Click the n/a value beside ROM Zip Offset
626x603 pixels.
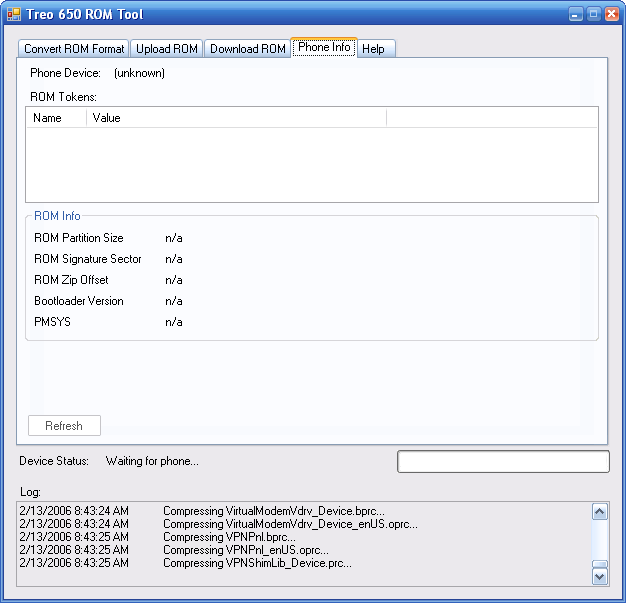(x=174, y=280)
